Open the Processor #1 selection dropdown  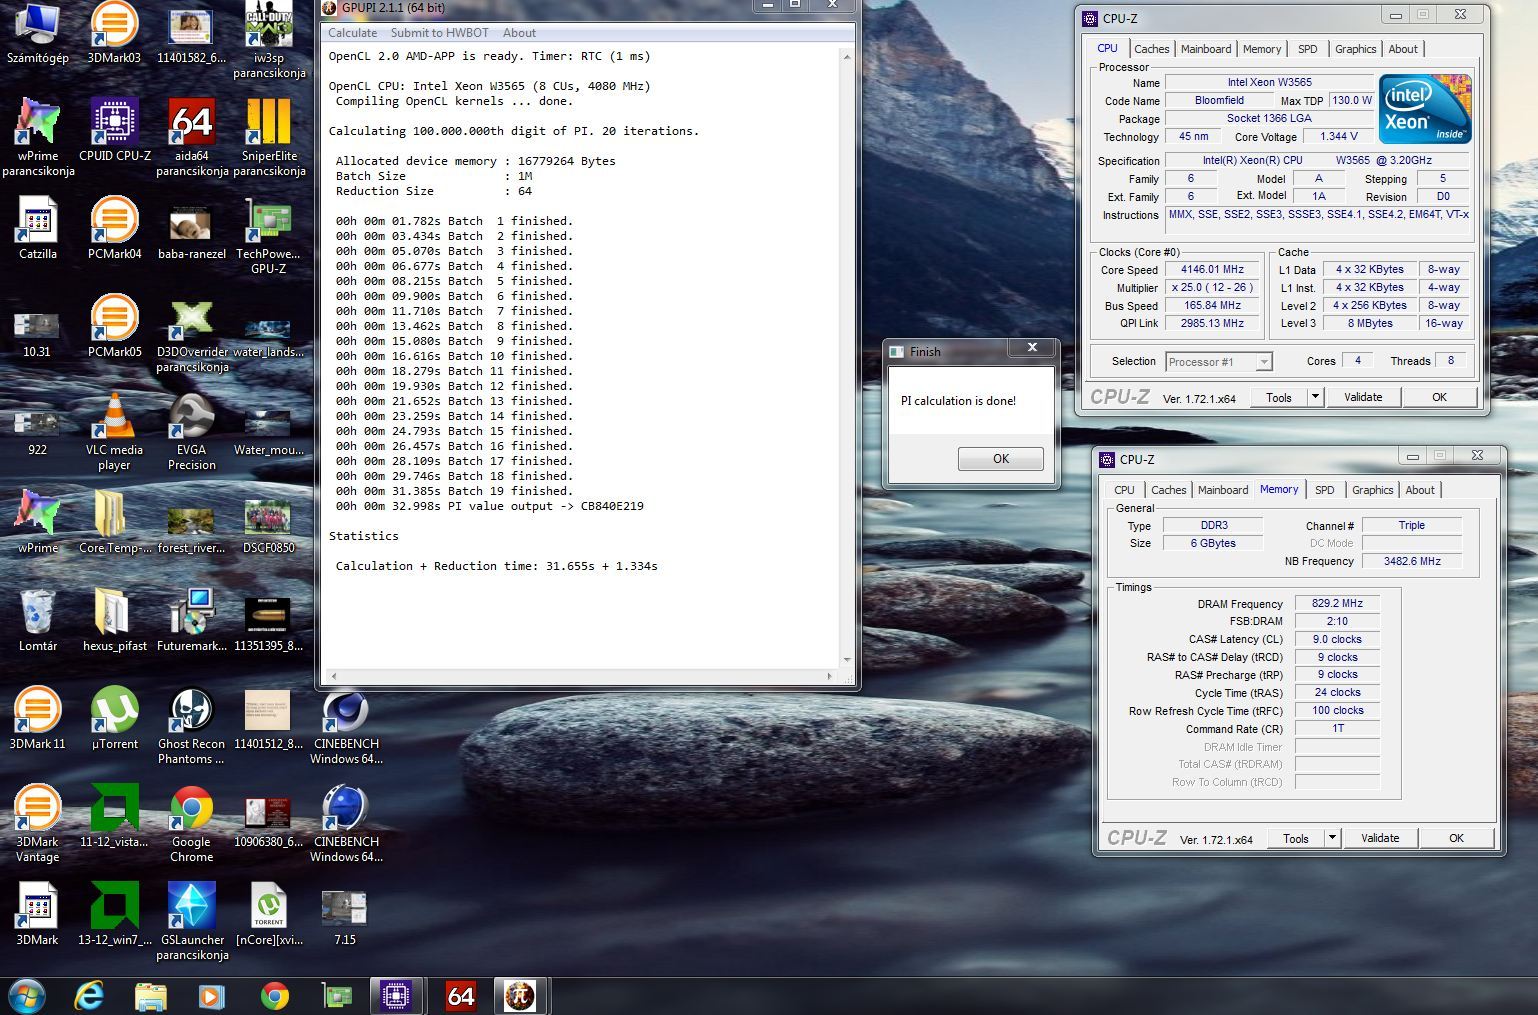[1218, 362]
